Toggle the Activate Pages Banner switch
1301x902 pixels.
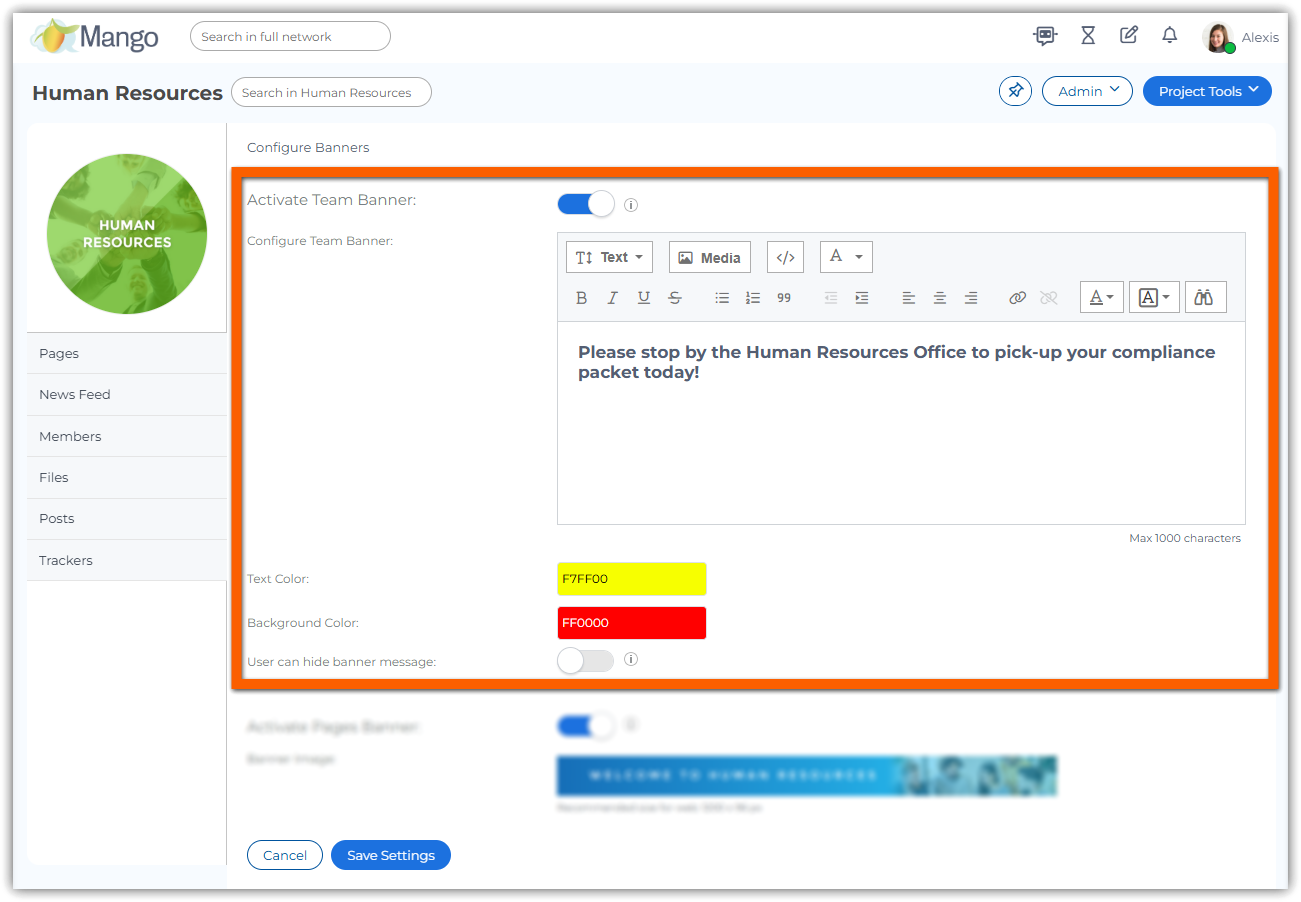[586, 726]
